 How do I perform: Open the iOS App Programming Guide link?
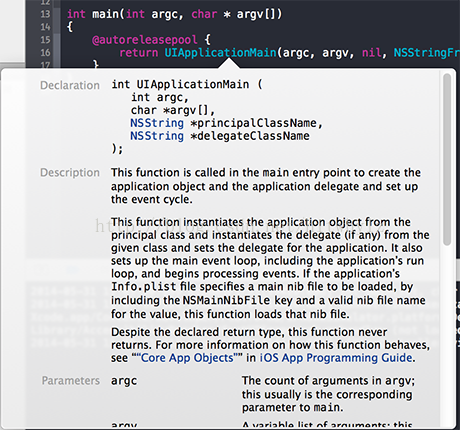pos(336,358)
